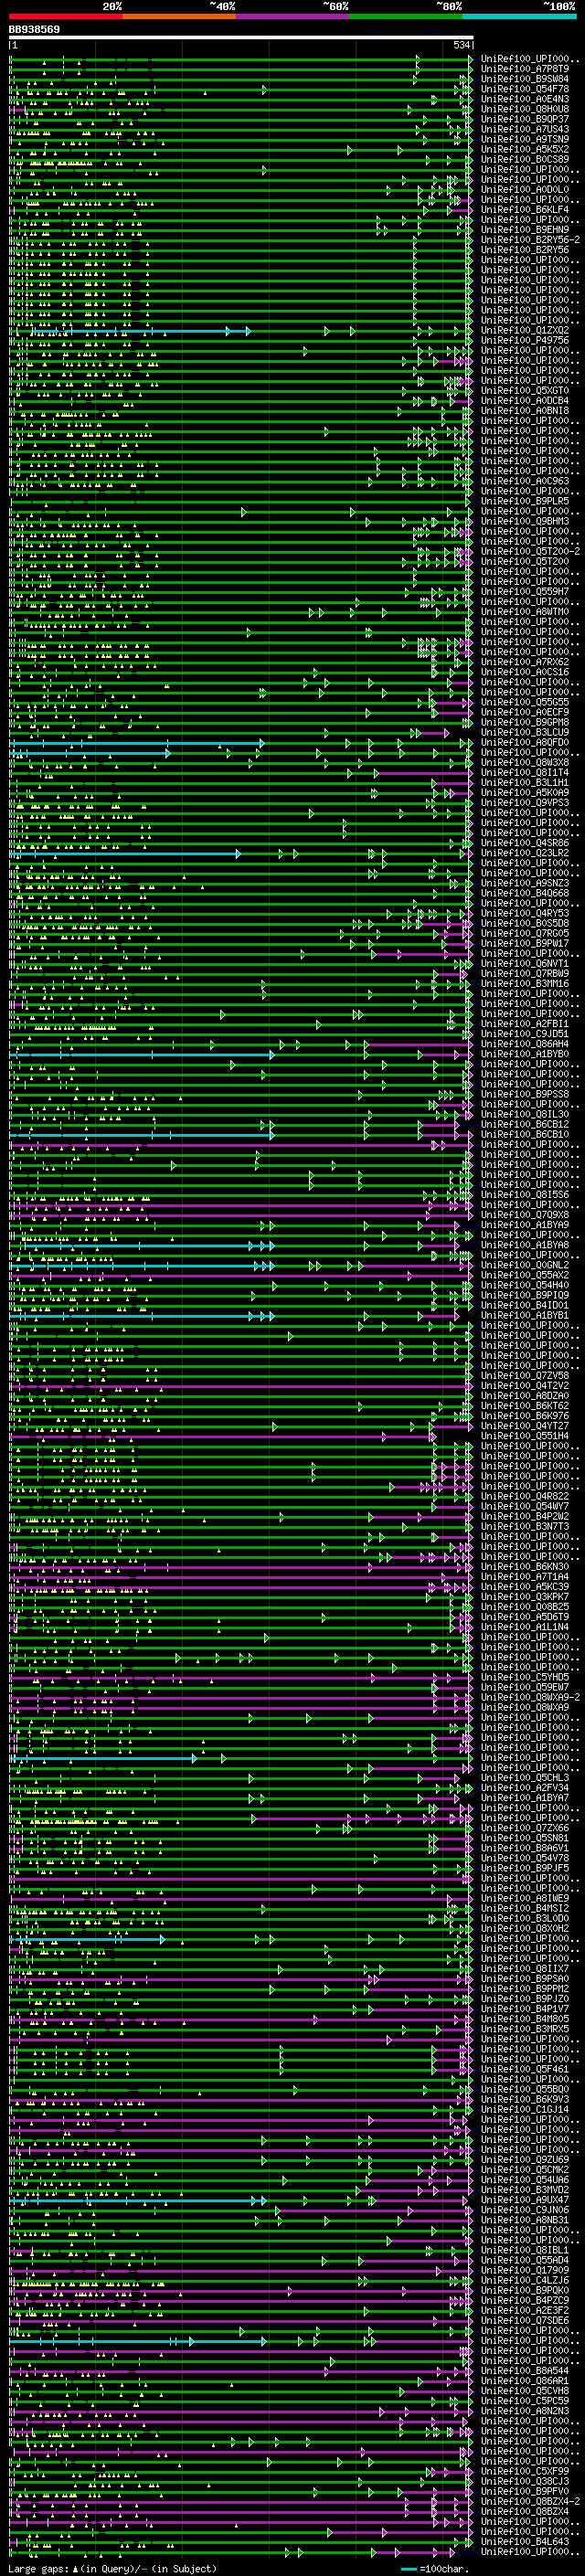Select label UniRef100_Q86AH4
This screenshot has height=2576, width=585.
click(x=525, y=1043)
